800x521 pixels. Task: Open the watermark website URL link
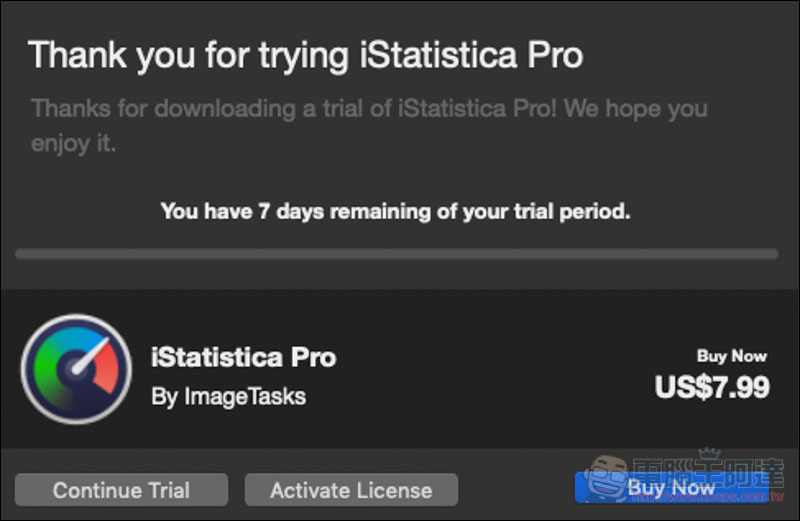707,497
